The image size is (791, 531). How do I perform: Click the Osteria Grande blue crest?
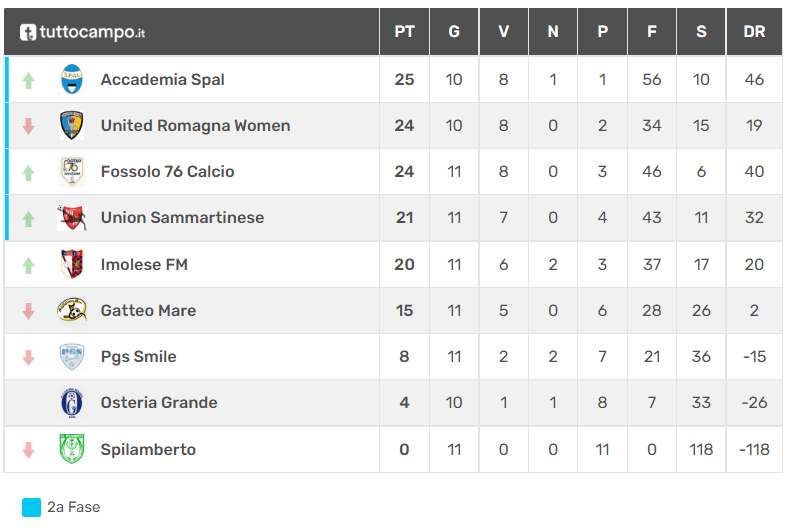72,402
